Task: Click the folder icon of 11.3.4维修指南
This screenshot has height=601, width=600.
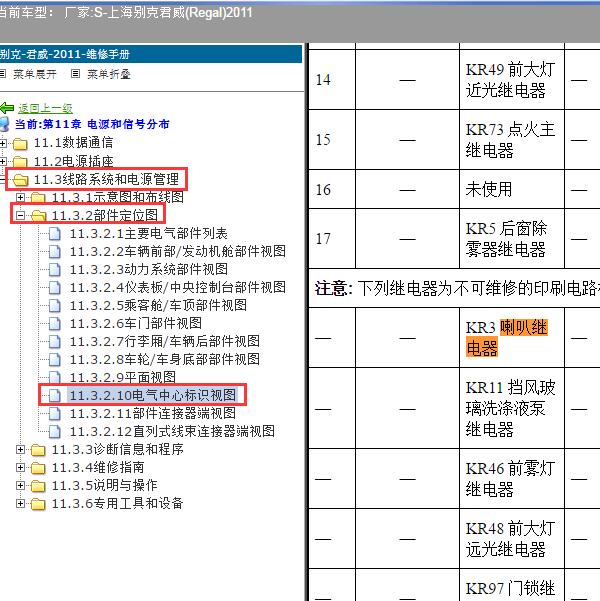Action: click(38, 468)
